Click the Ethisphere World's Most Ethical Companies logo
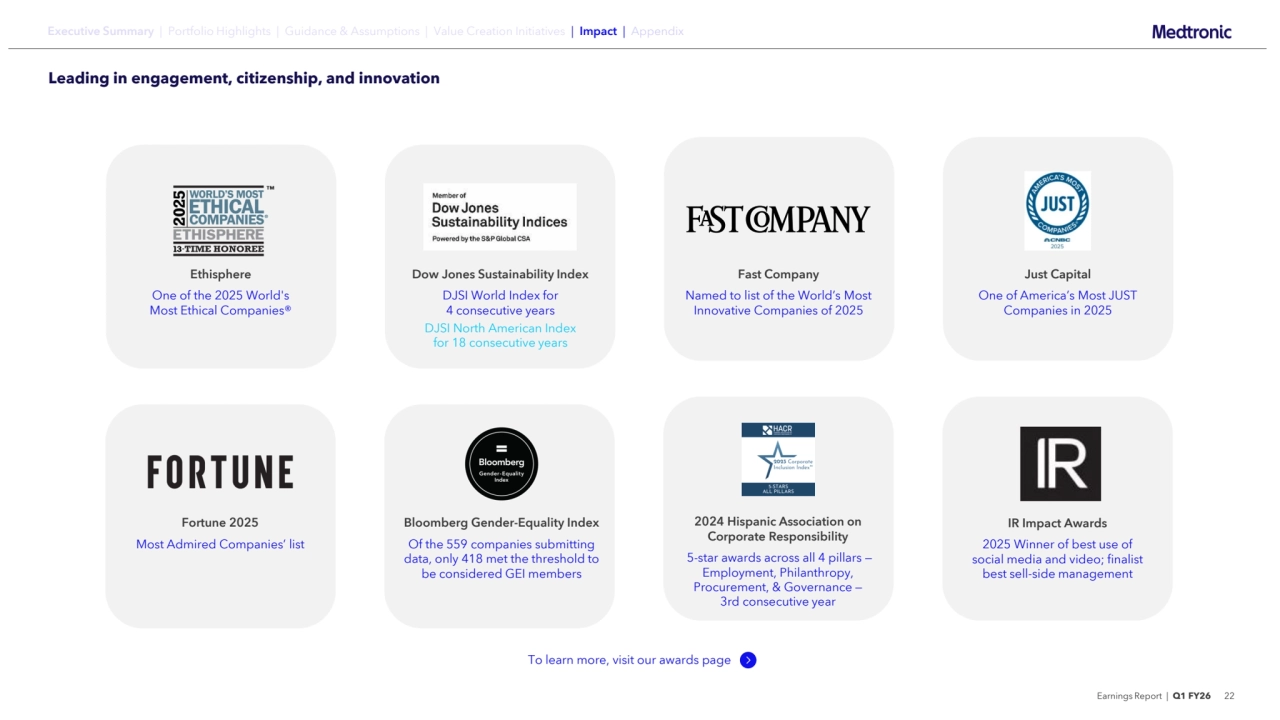The width and height of the screenshot is (1280, 720). 220,220
